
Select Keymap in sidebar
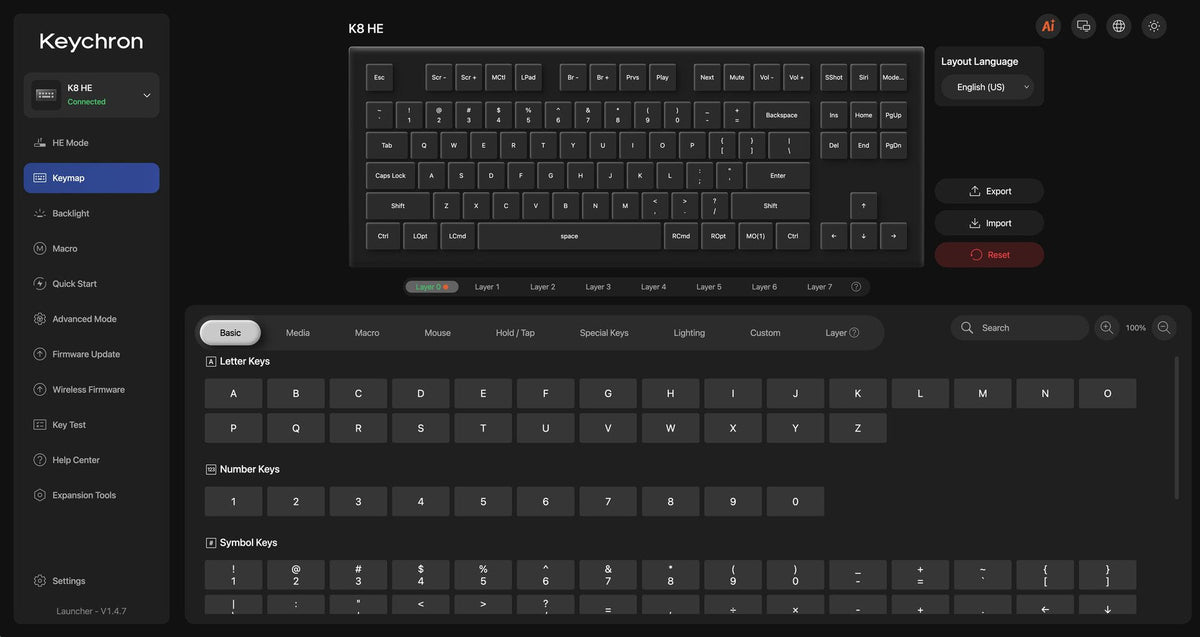[x=91, y=178]
